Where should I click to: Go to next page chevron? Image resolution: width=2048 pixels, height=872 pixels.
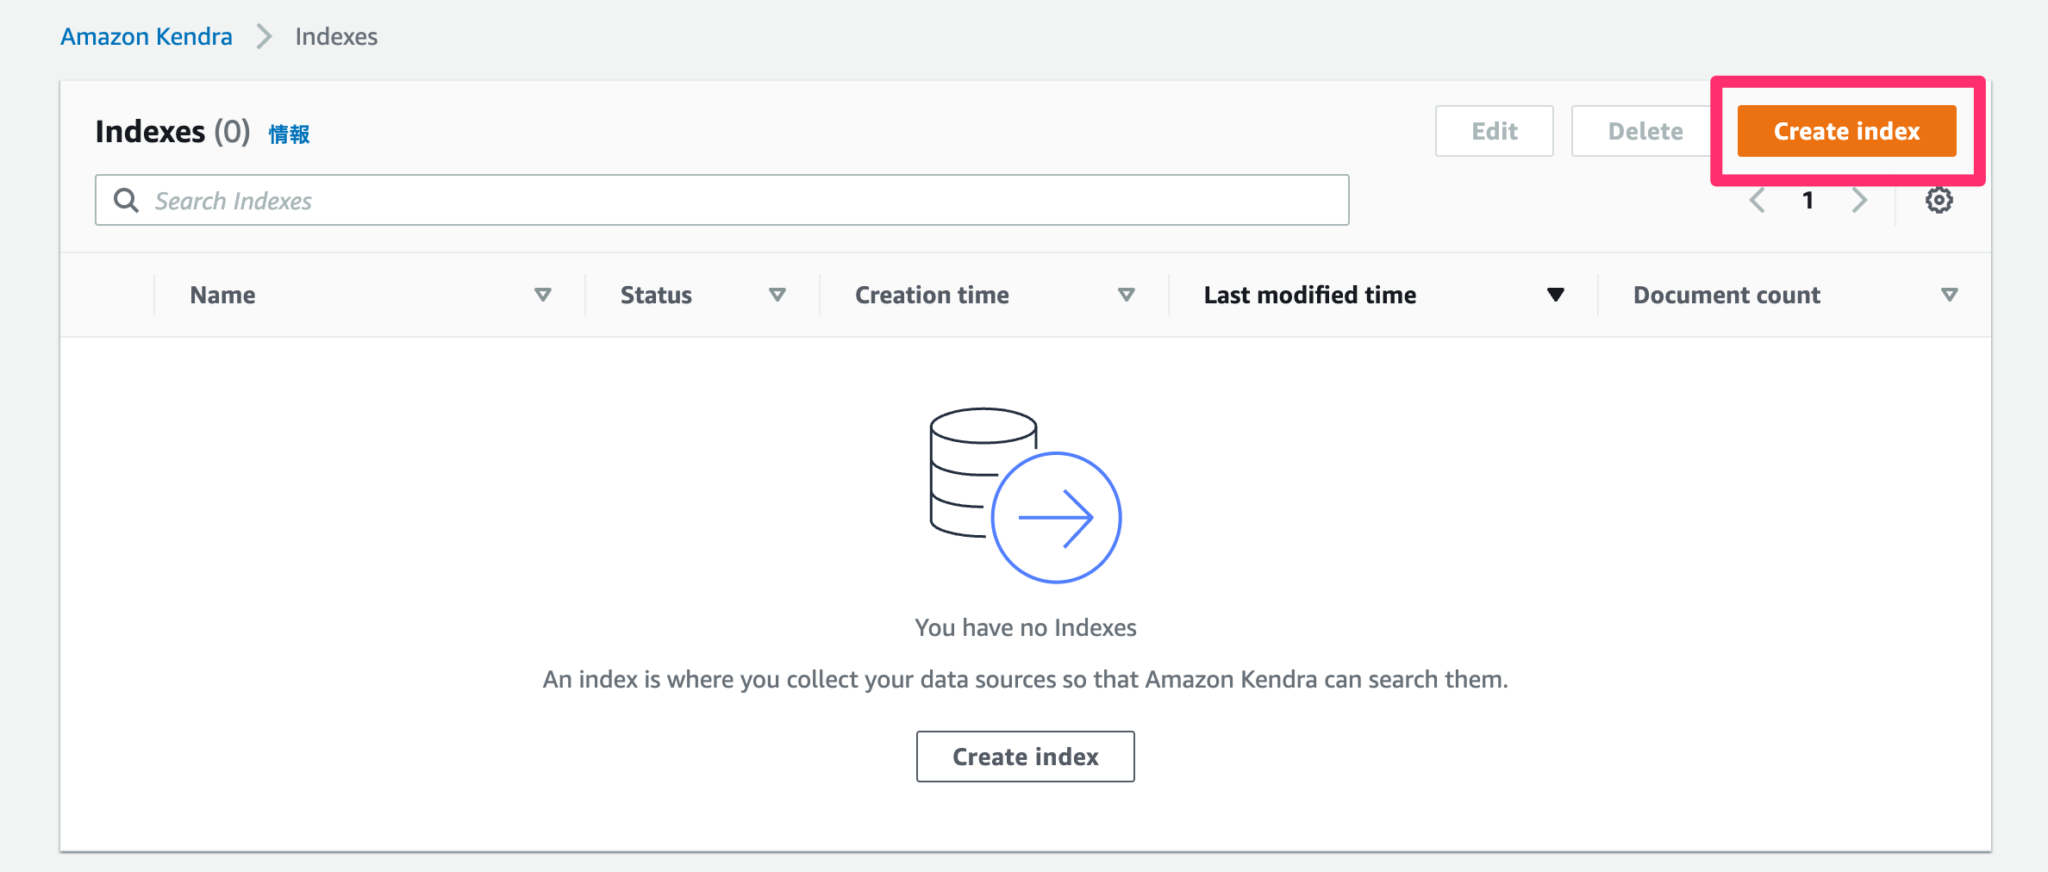point(1860,199)
